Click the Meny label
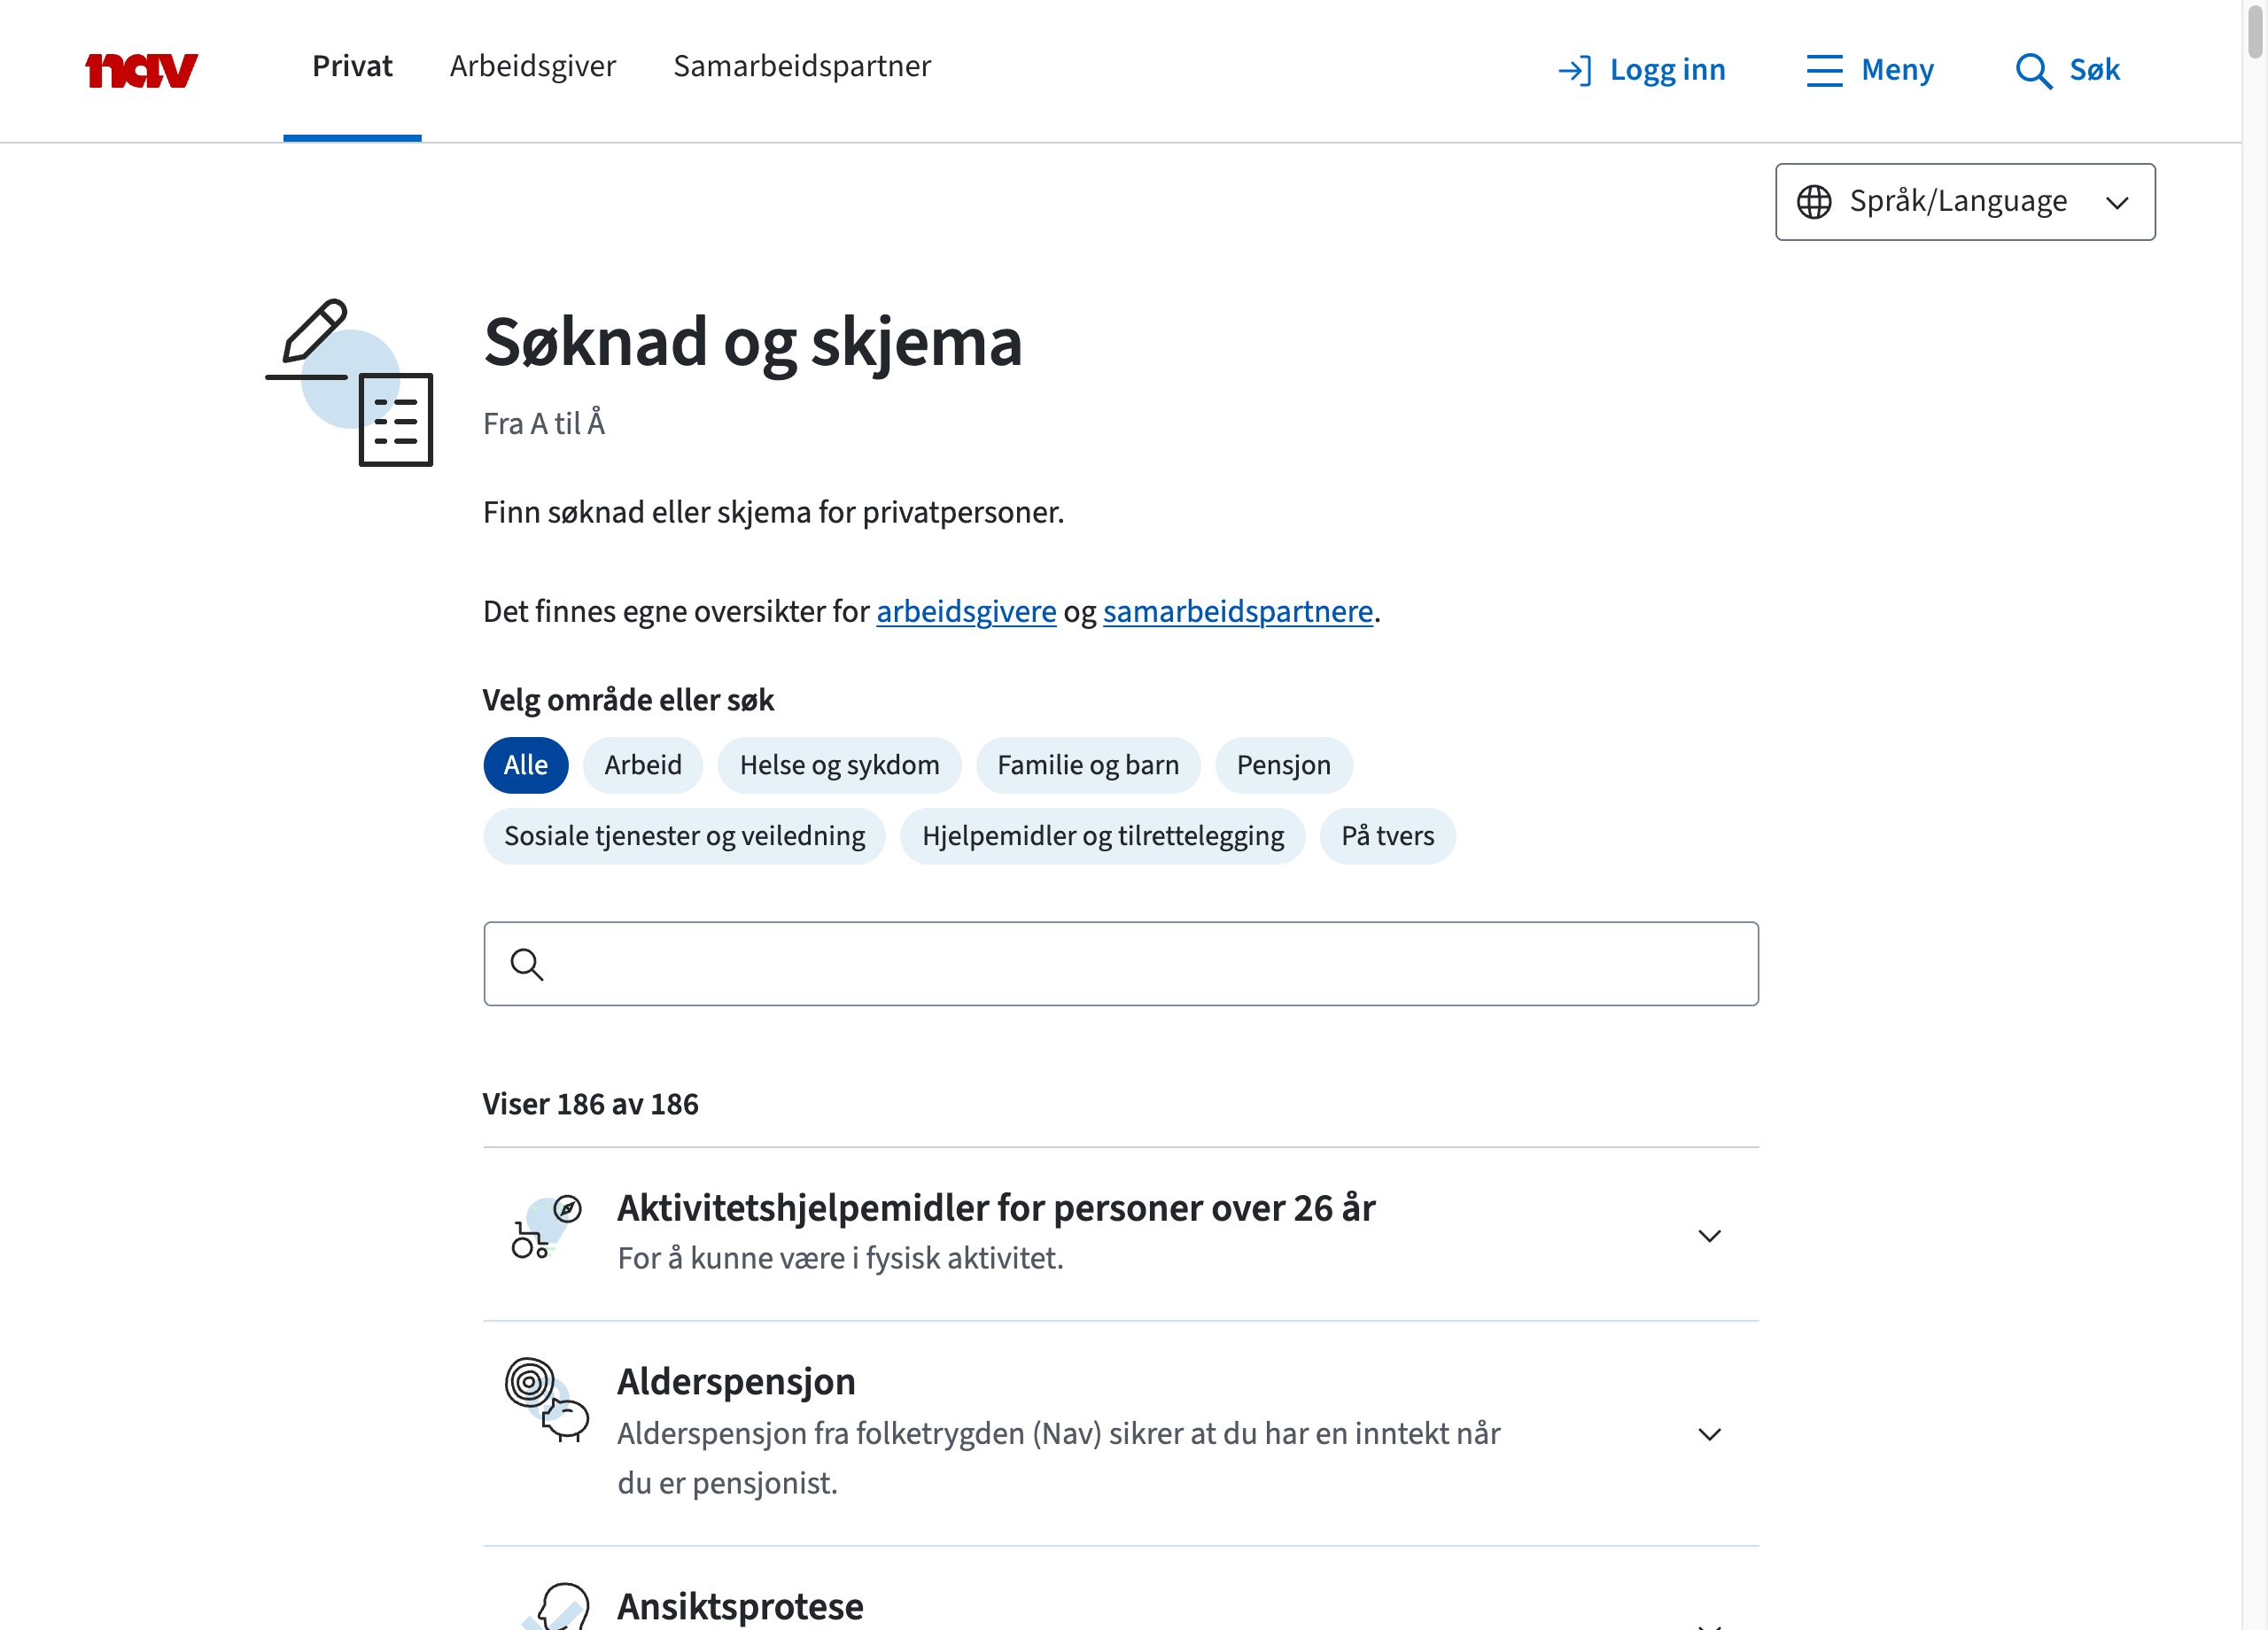 1897,70
